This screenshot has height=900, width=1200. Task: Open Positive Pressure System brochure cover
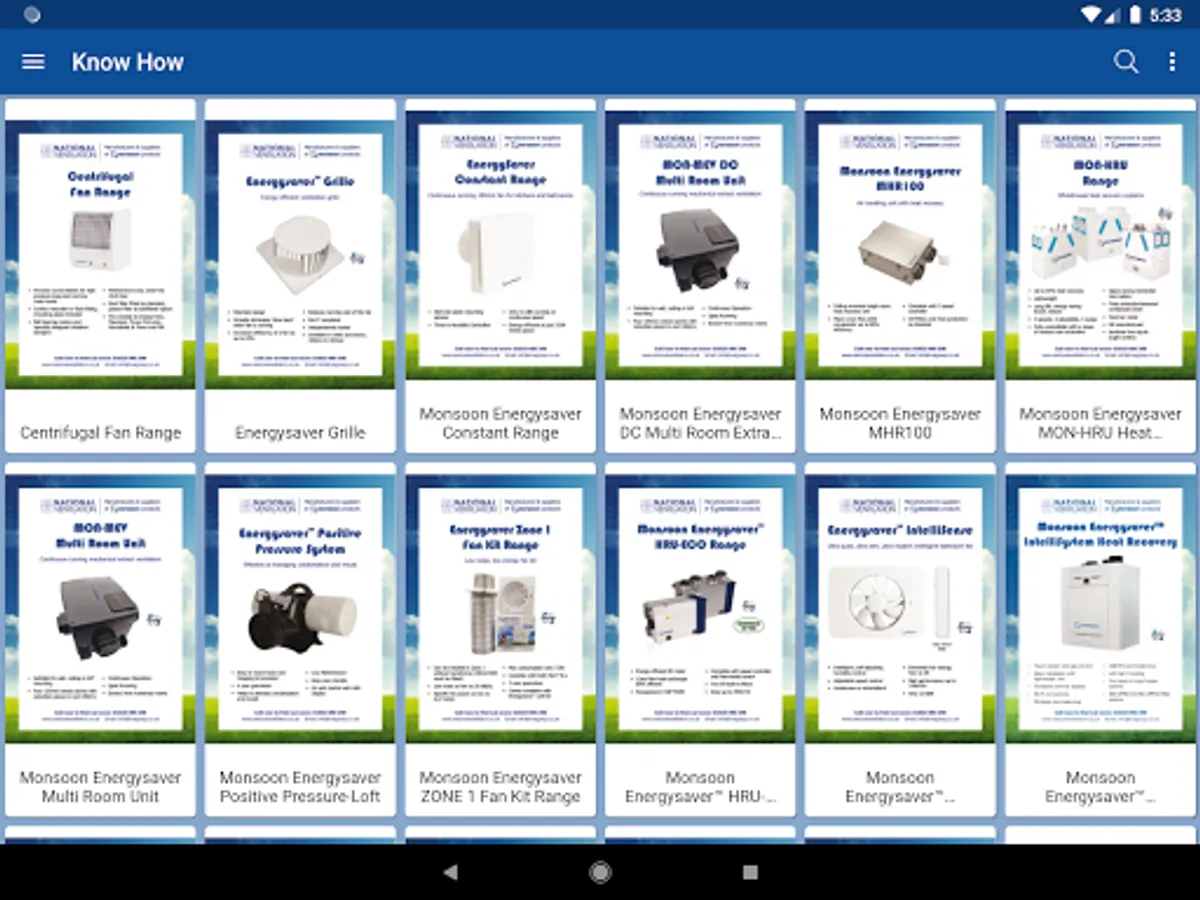[300, 608]
